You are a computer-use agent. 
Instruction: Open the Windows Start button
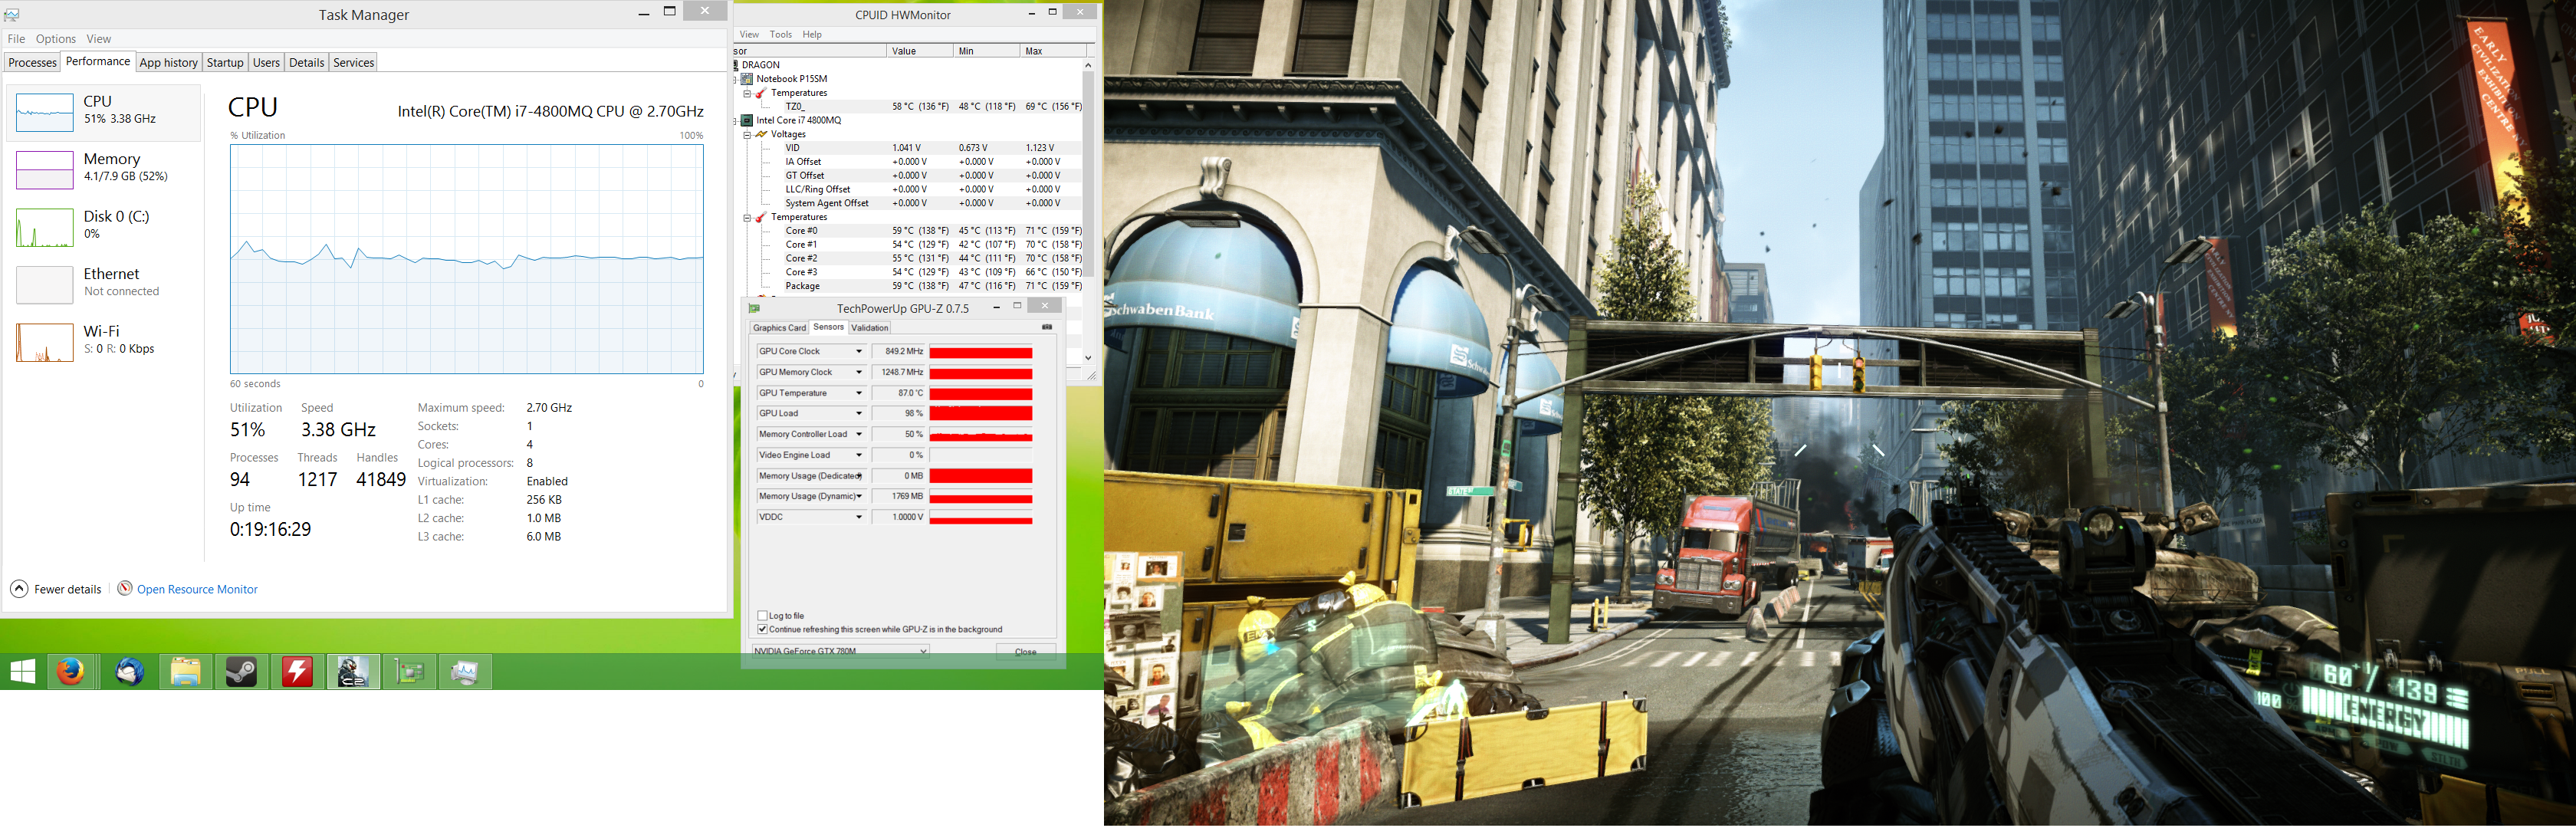click(22, 672)
